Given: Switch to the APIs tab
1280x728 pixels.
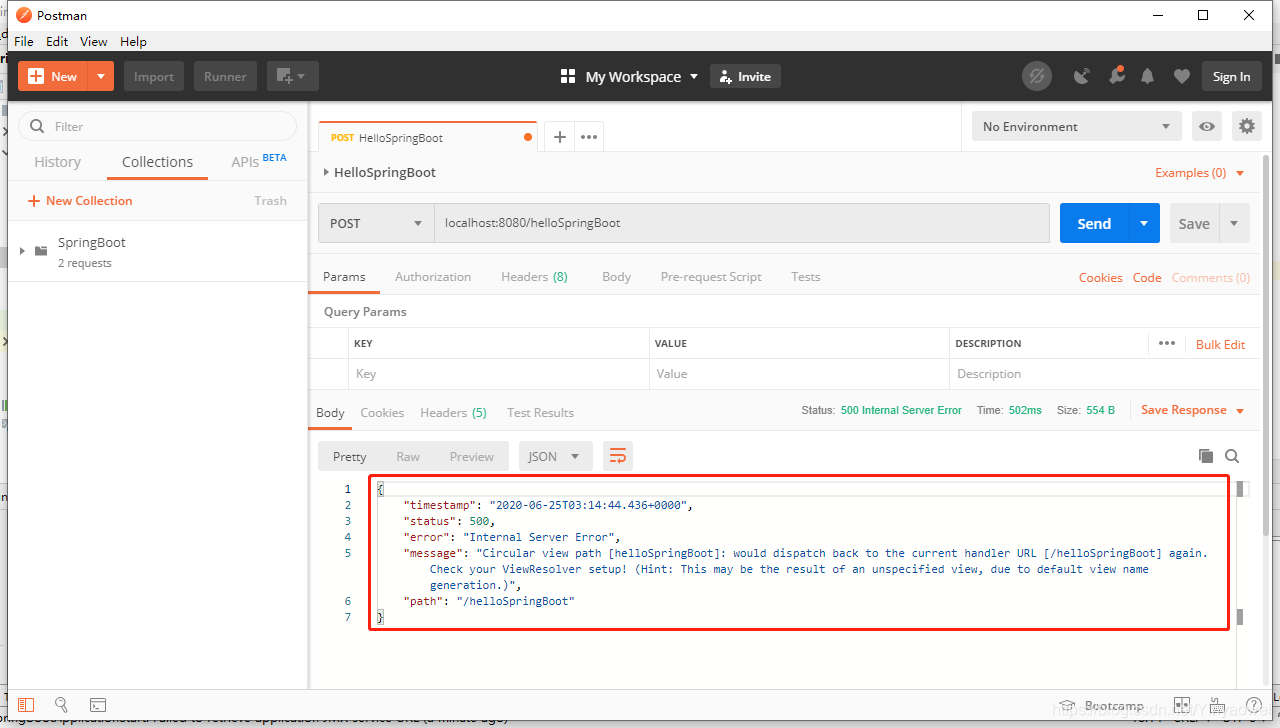Looking at the screenshot, I should click(258, 161).
